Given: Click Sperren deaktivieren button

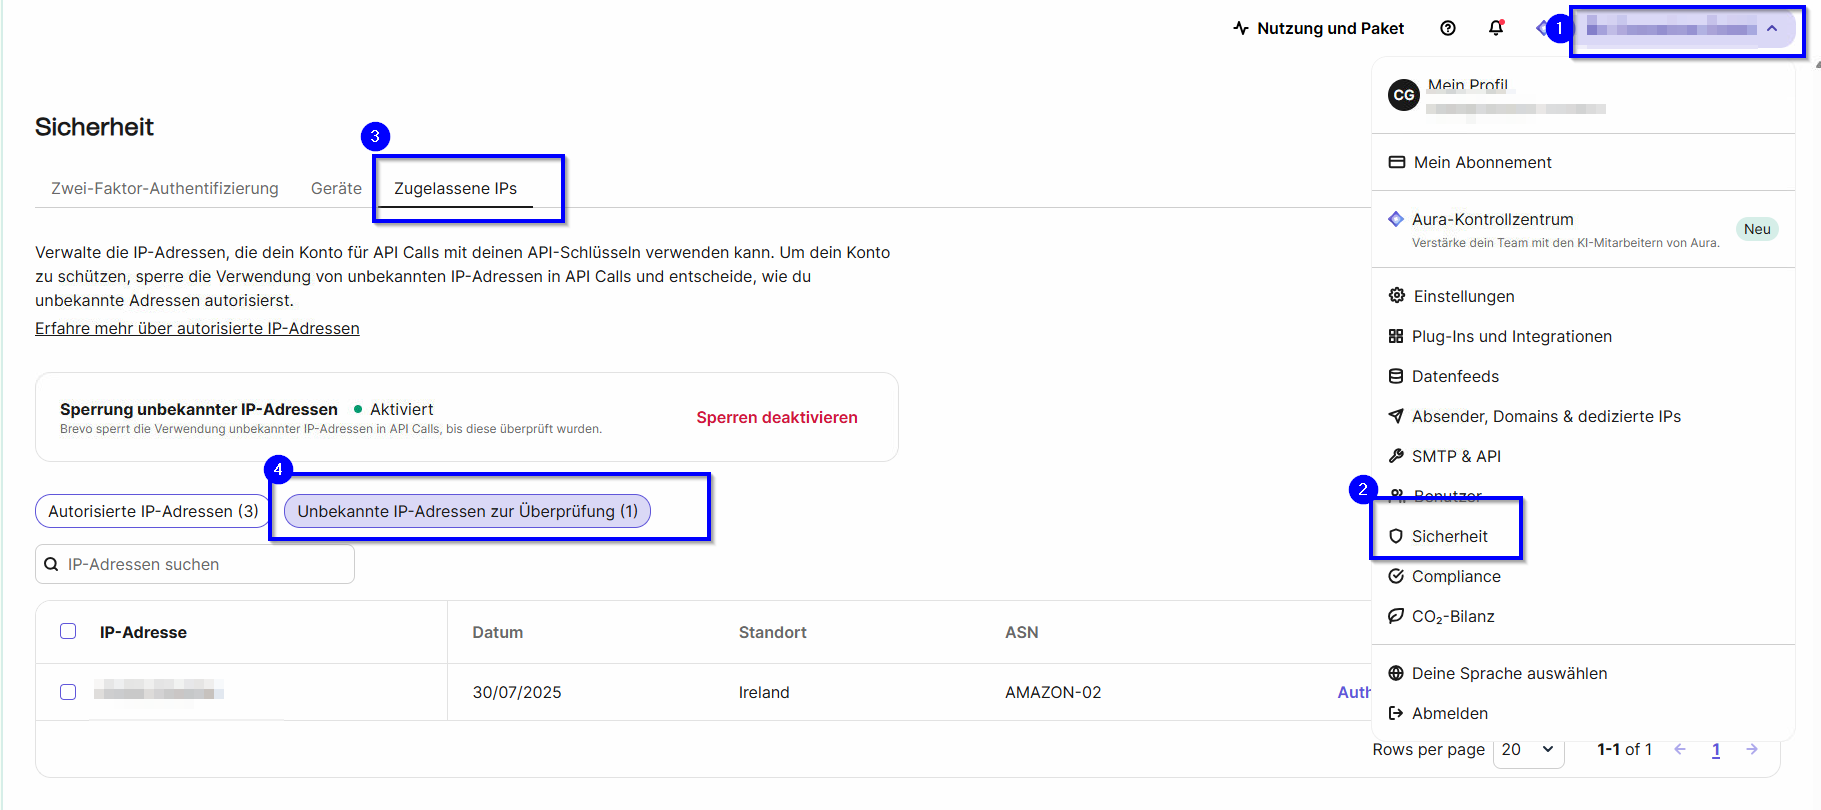Looking at the screenshot, I should coord(776,417).
